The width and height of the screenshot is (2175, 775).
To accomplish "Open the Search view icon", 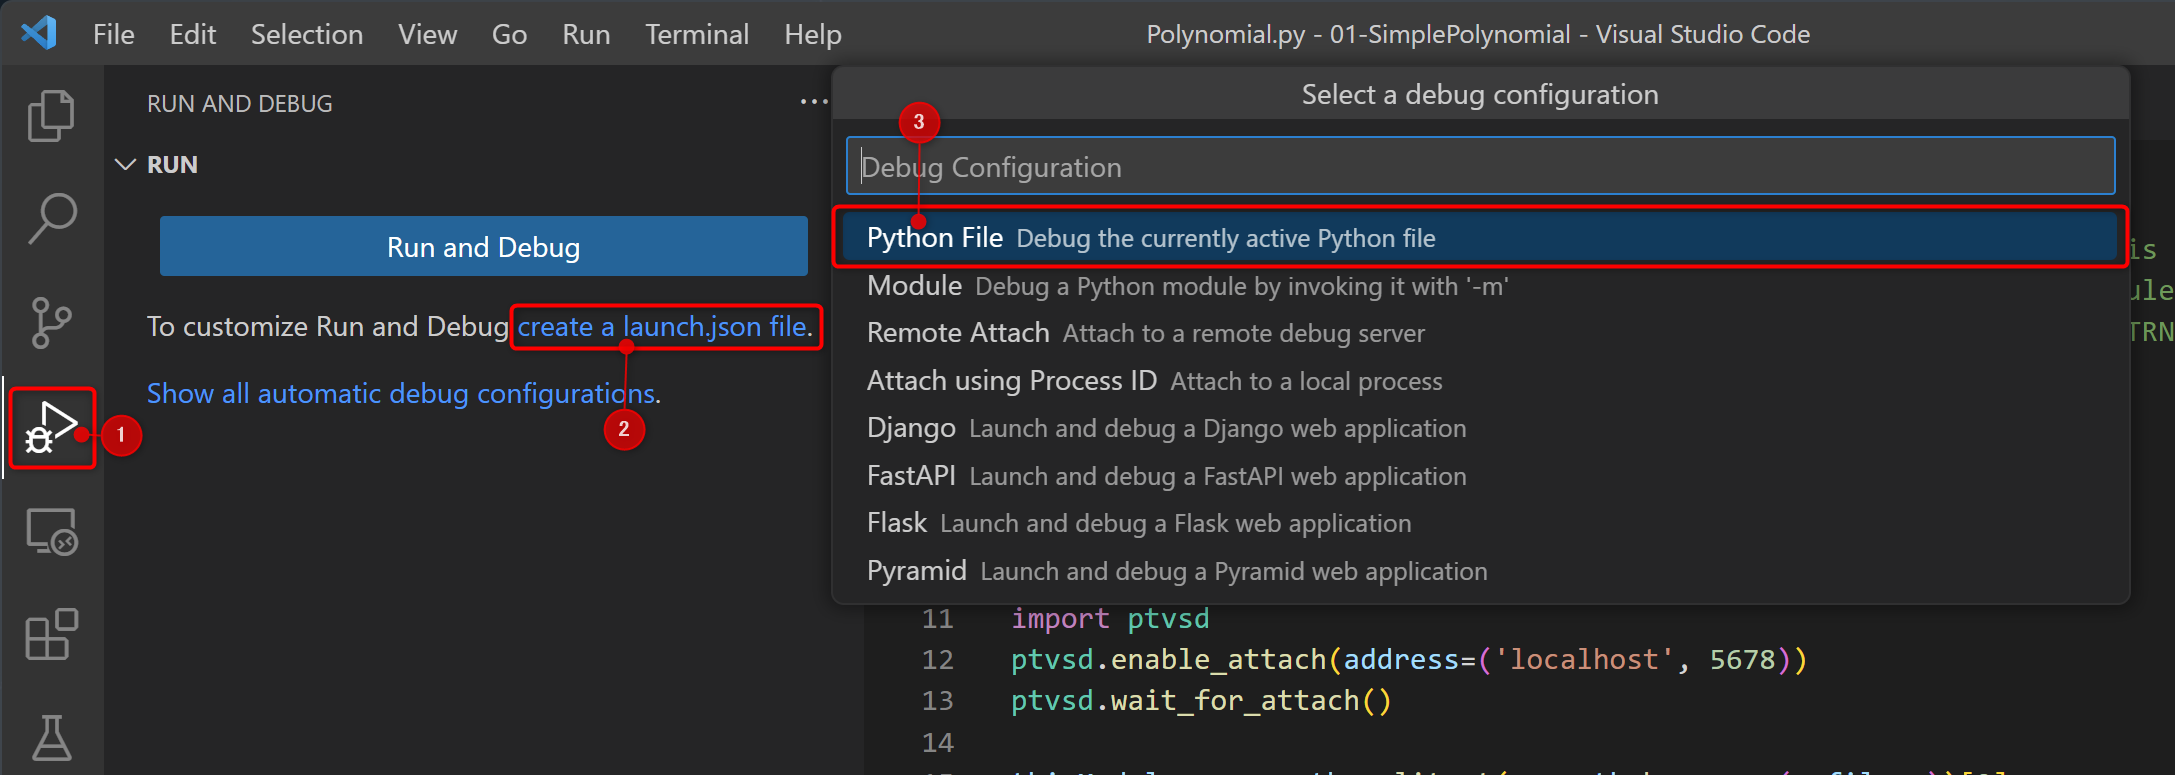I will (x=51, y=219).
